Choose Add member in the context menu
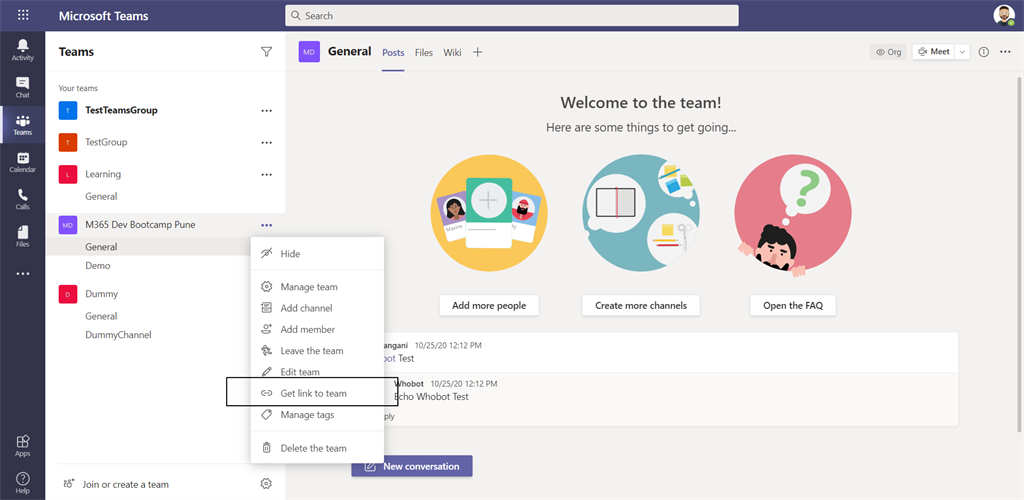 pos(317,330)
